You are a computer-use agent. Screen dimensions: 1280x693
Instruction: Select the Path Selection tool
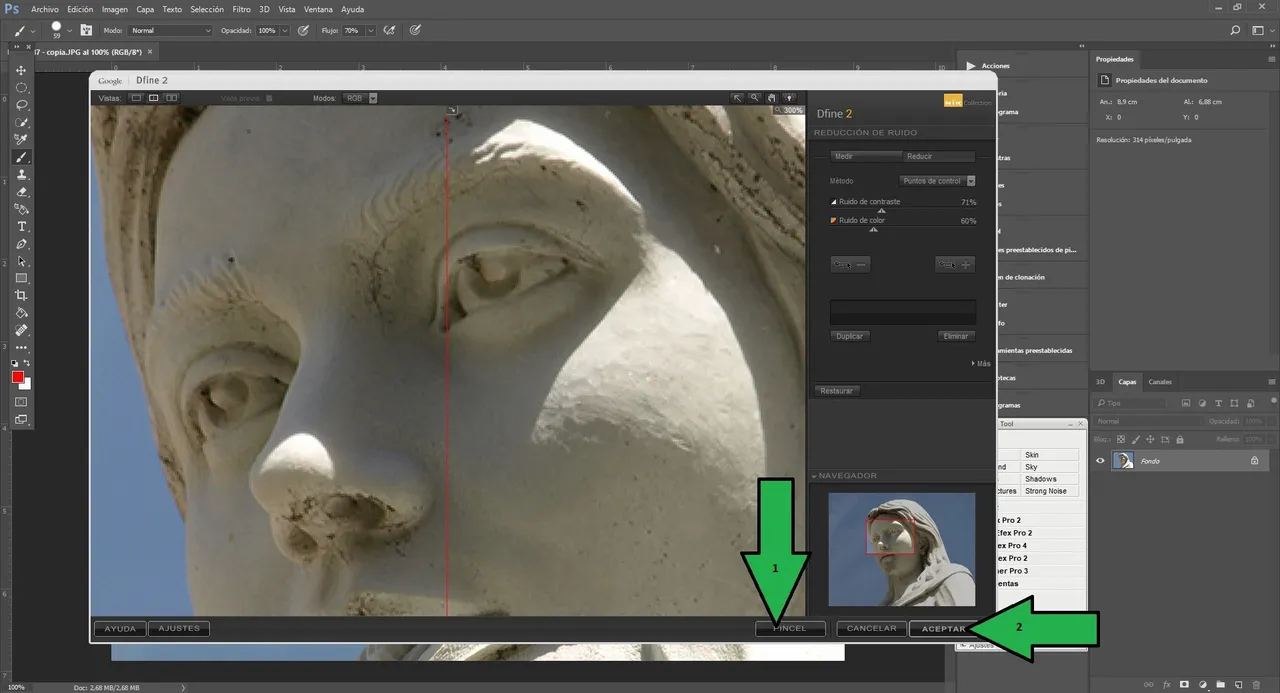(21, 261)
